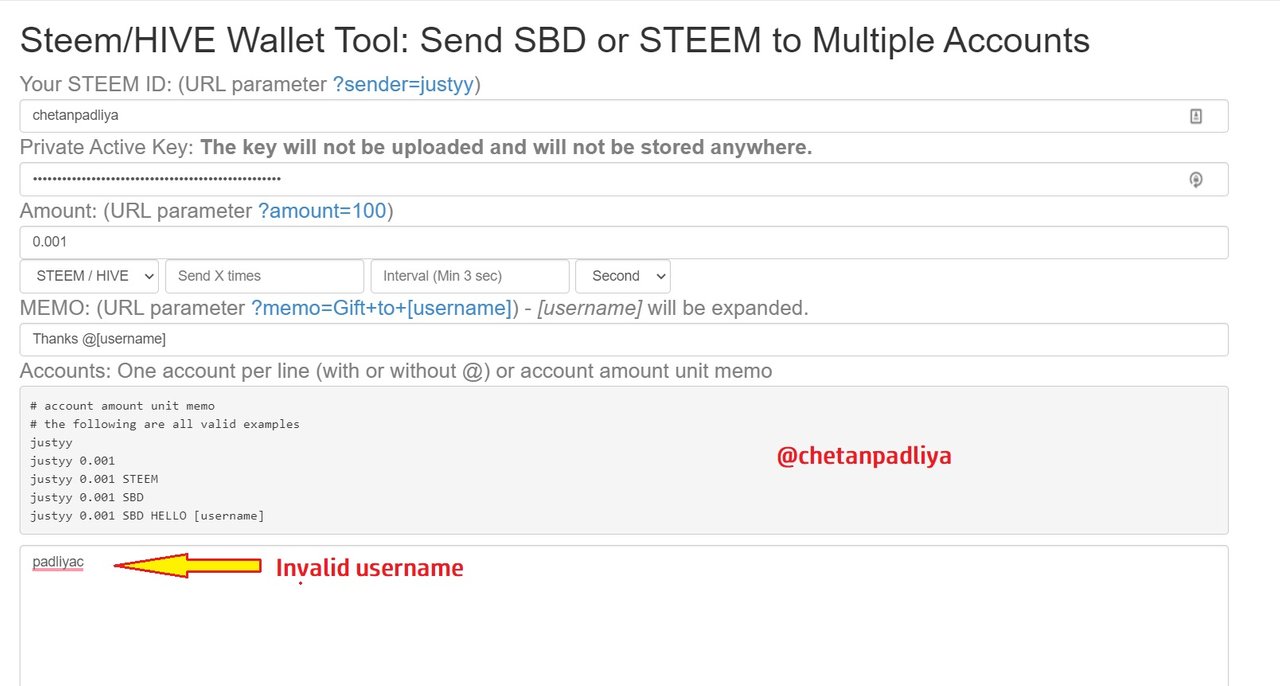Click the bold key will not be uploaded notice

[506, 147]
